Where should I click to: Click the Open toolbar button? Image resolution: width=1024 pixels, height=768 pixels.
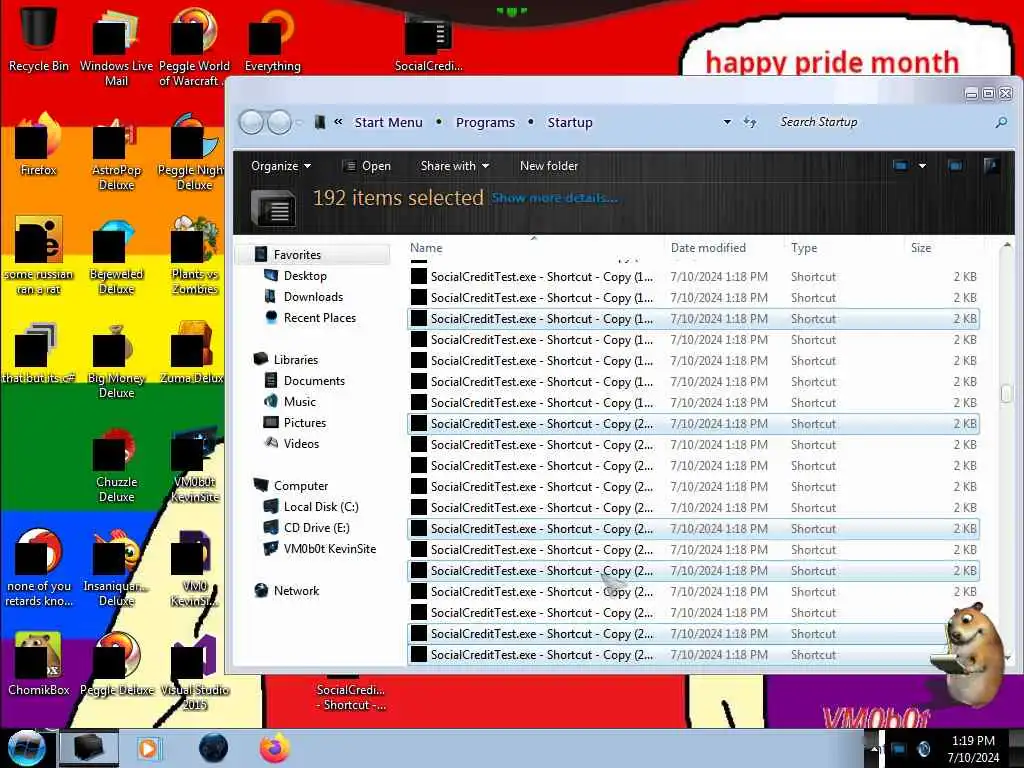pos(368,166)
